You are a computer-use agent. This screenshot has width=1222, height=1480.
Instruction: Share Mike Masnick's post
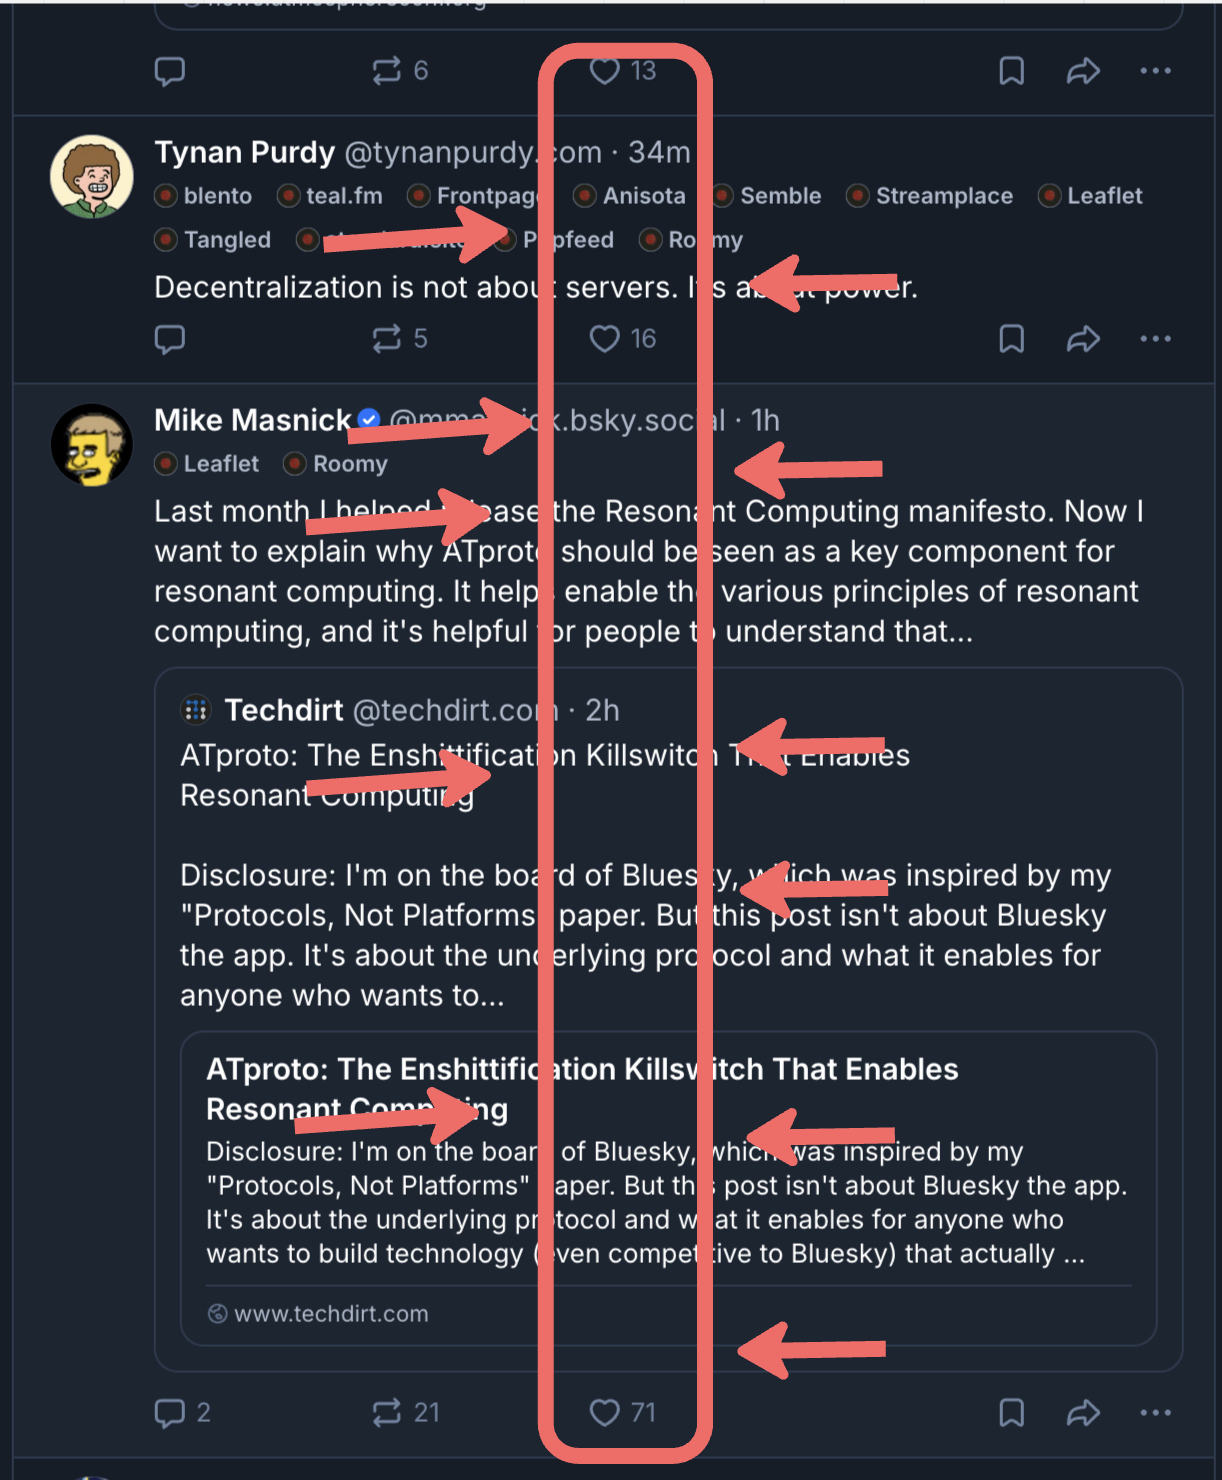[x=1083, y=1412]
